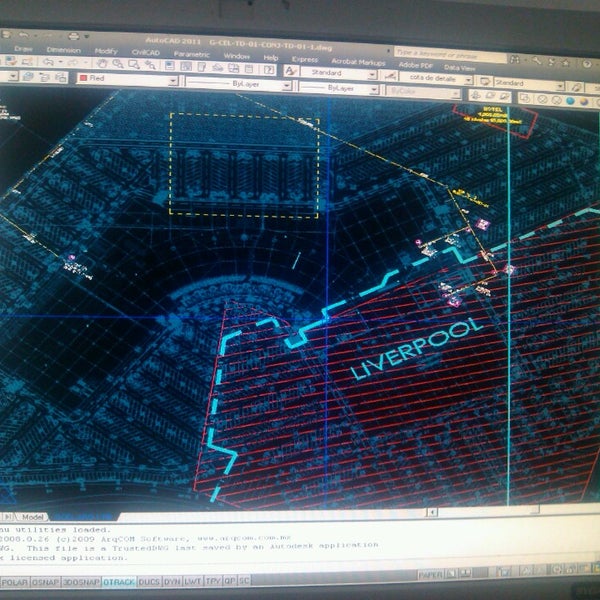Toggle 3DOSNAP in status bar

(81, 582)
